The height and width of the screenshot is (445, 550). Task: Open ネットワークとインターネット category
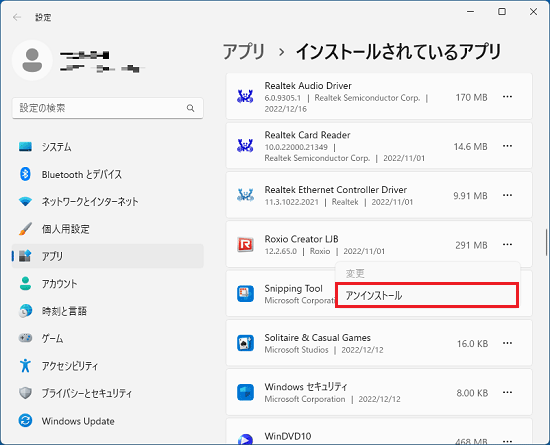pyautogui.click(x=107, y=202)
